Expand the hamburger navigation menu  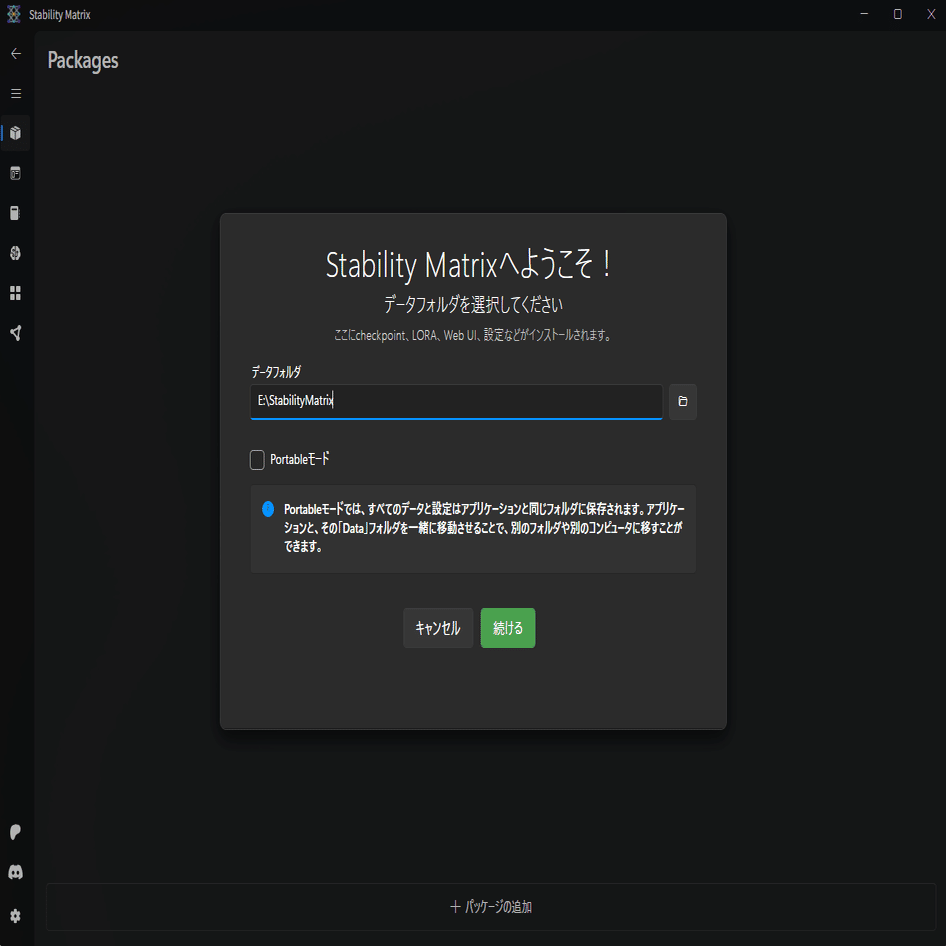[16, 94]
